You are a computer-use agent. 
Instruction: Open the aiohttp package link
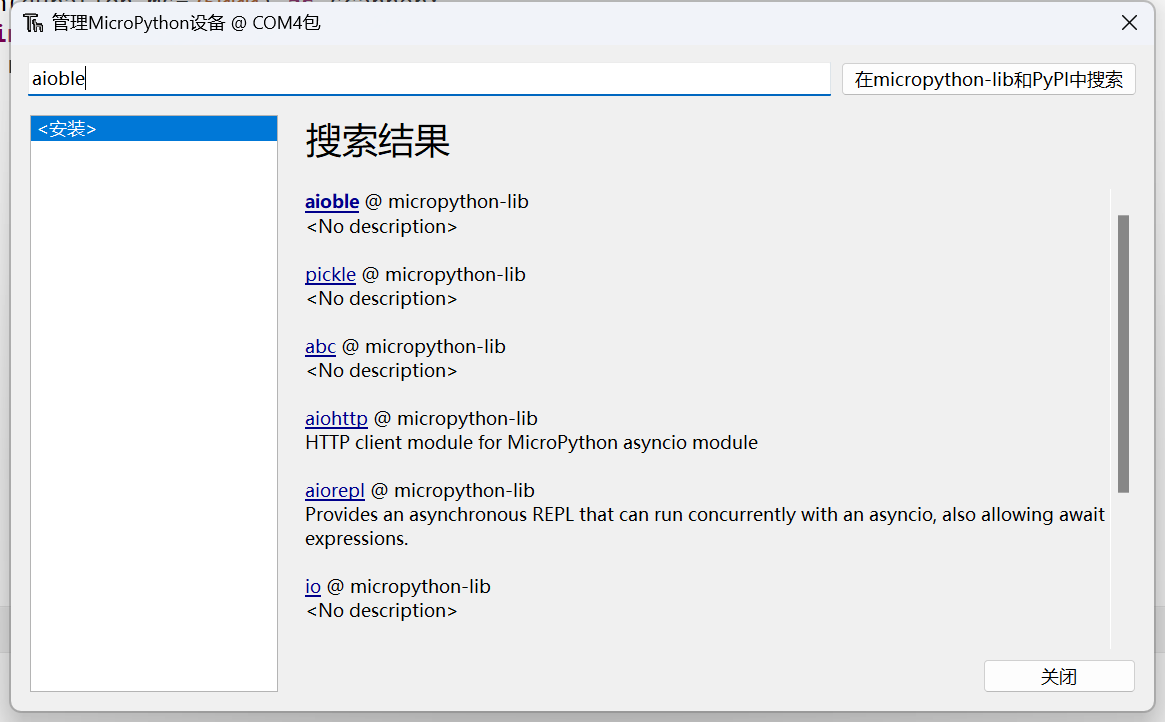[x=337, y=419]
